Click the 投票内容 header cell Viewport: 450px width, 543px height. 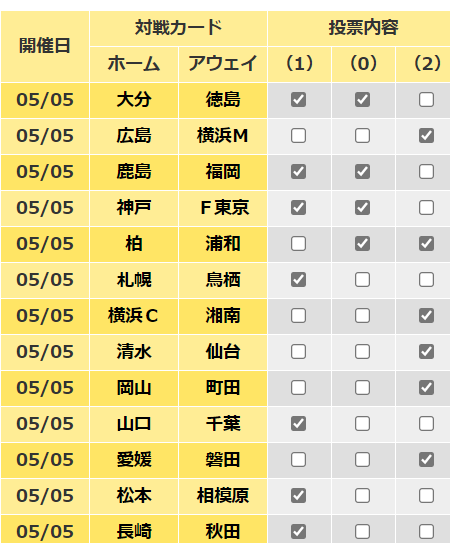tap(359, 28)
